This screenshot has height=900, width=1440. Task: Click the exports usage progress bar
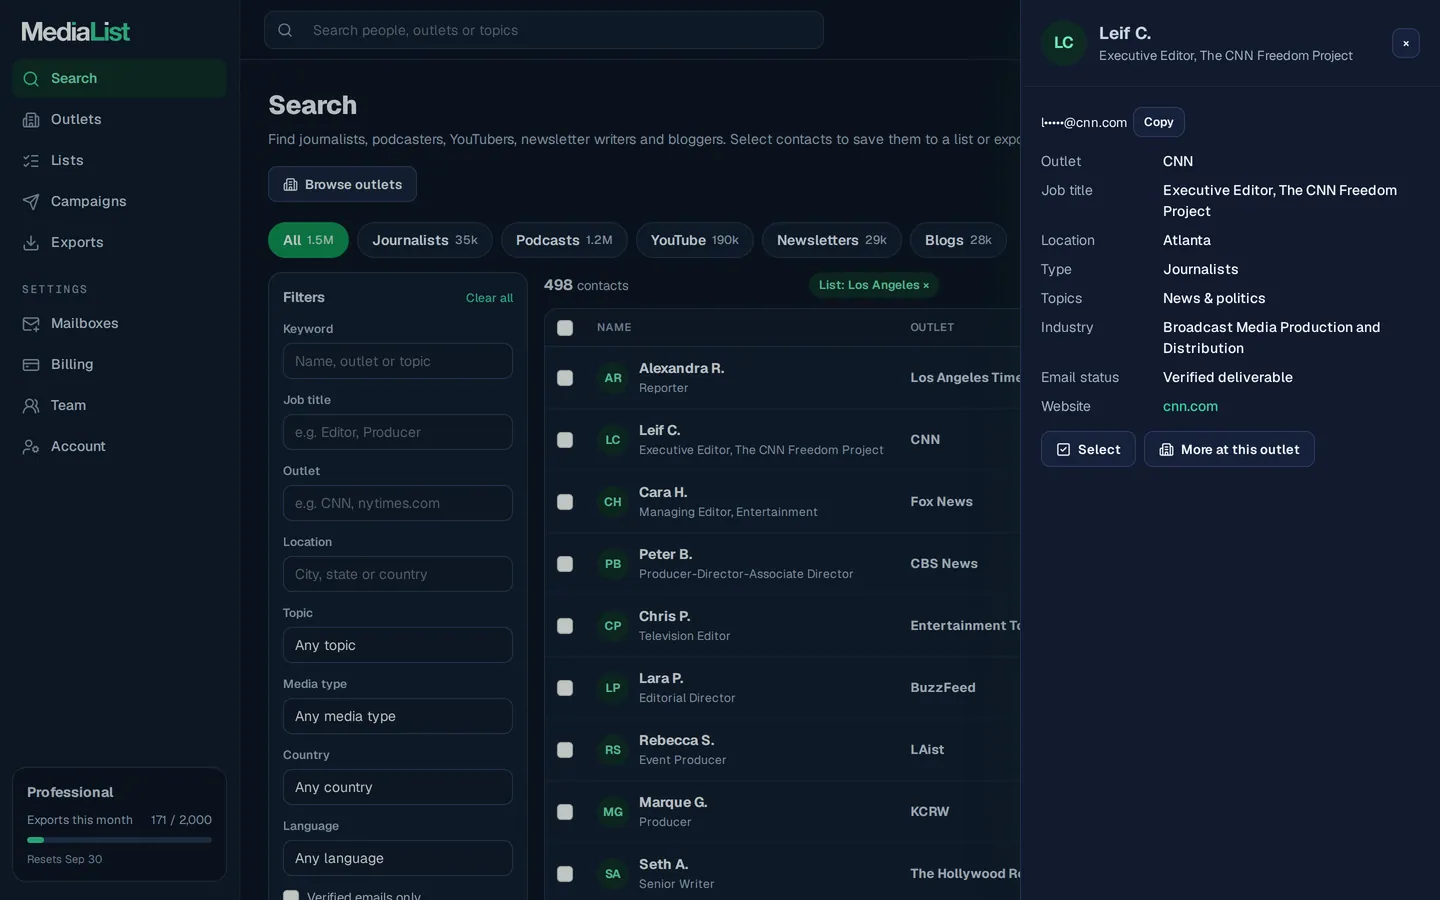(x=119, y=840)
